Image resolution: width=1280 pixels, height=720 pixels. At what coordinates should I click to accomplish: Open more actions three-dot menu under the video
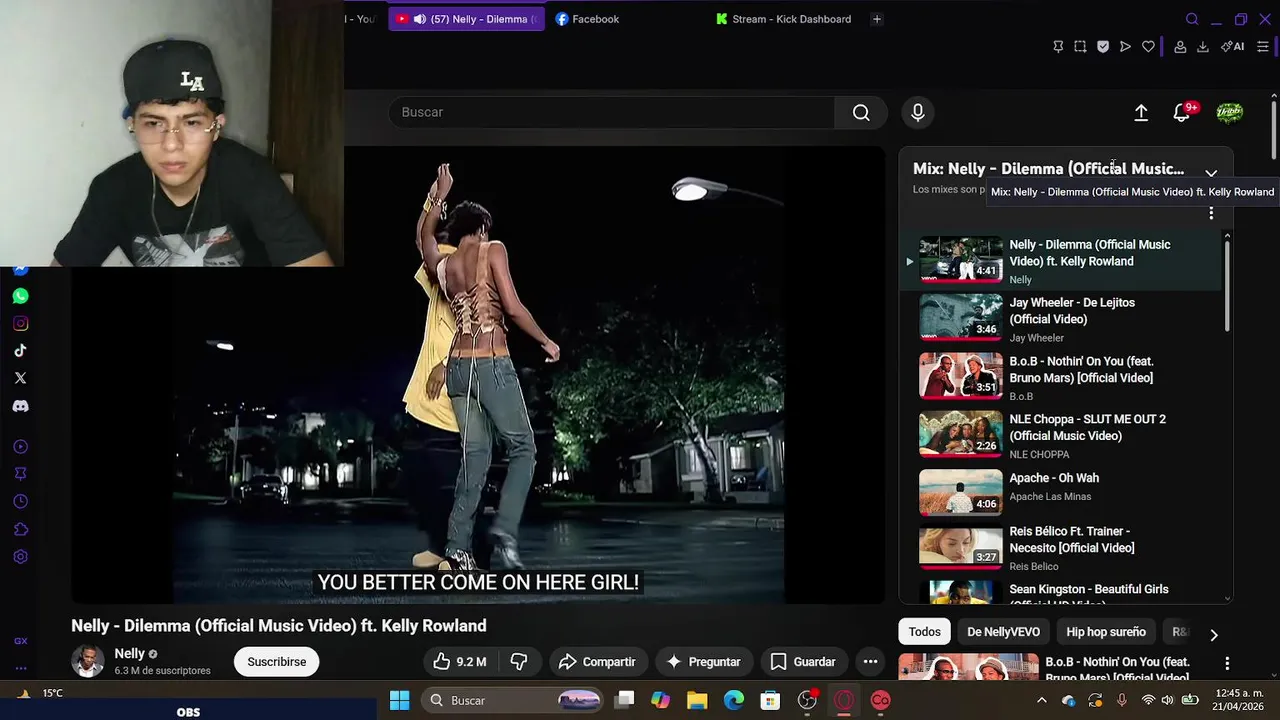tap(870, 662)
